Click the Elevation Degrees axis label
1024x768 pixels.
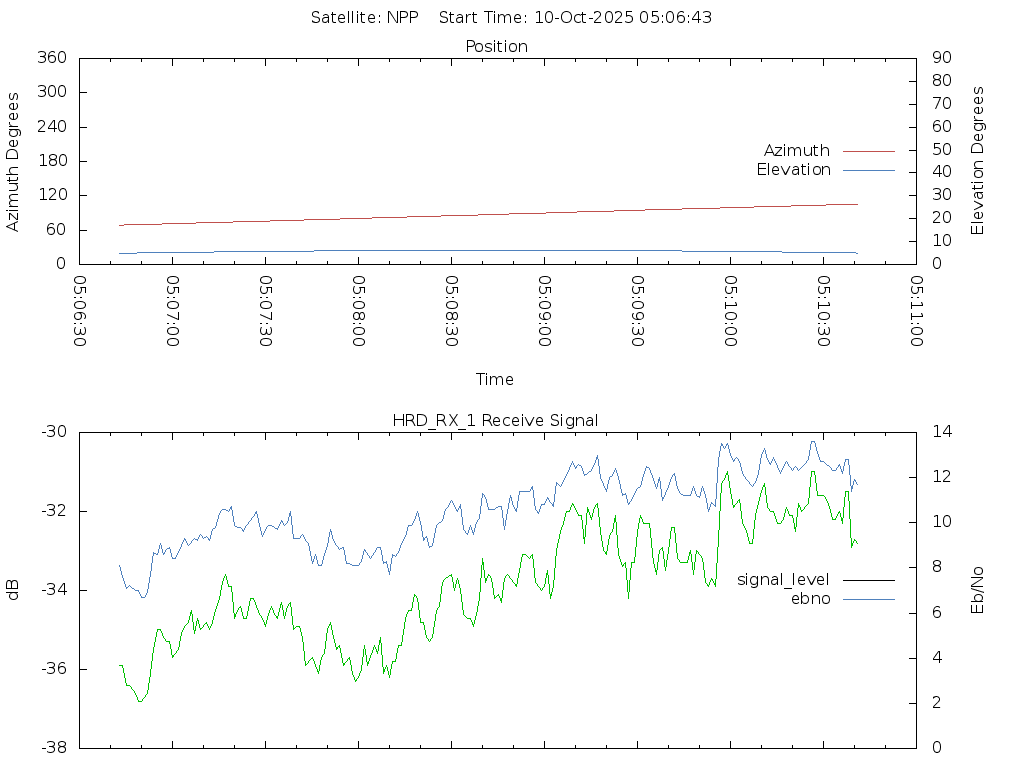(x=978, y=161)
